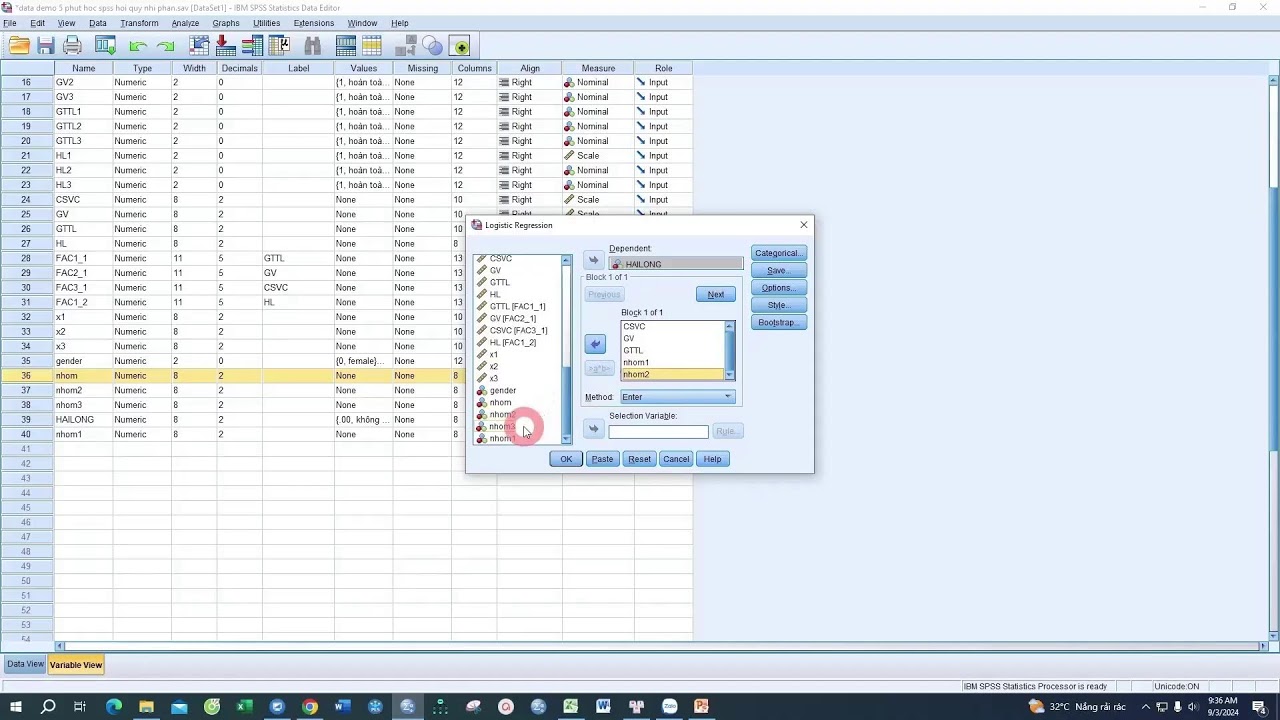
Task: Click the Run descriptive statistics icon
Action: [x=279, y=46]
